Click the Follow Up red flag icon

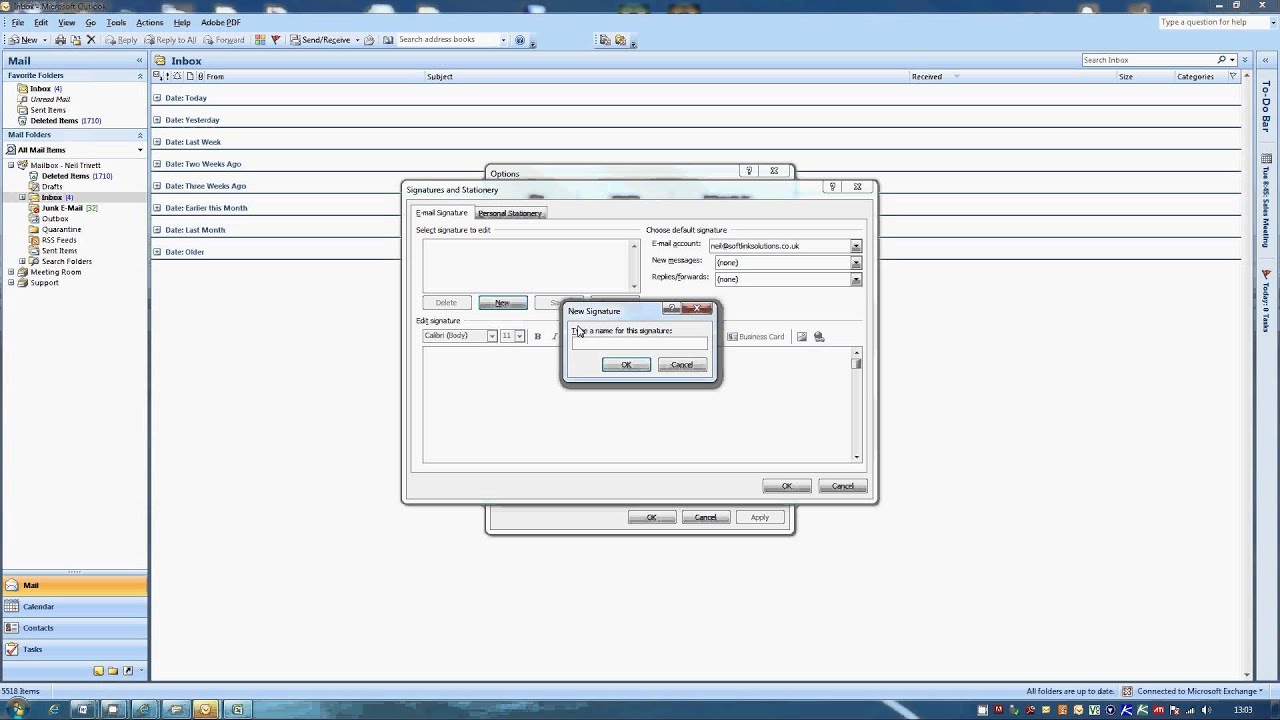(x=276, y=40)
